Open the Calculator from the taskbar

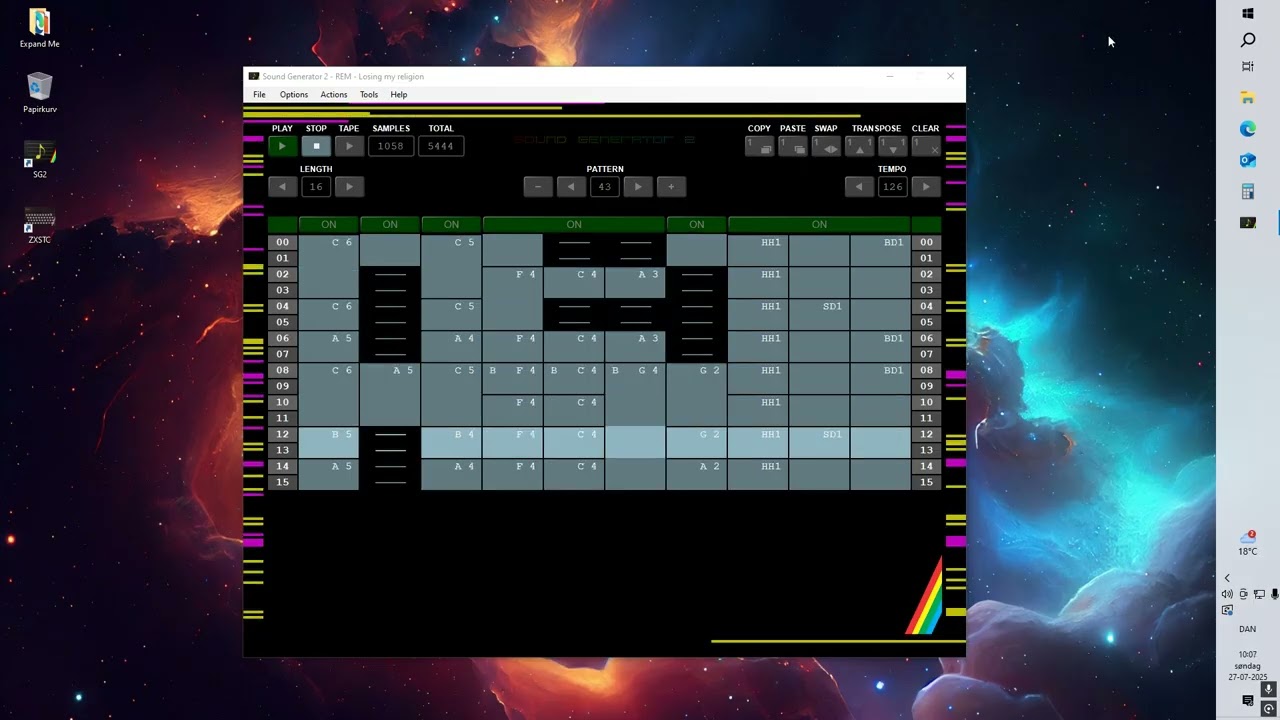point(1248,191)
